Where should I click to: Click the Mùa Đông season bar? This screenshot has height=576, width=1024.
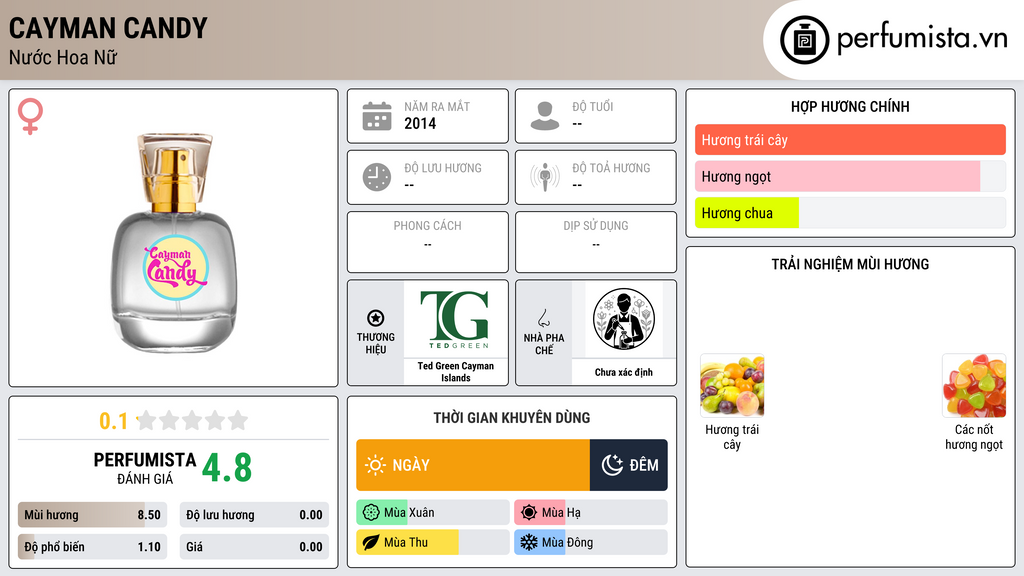pyautogui.click(x=591, y=543)
